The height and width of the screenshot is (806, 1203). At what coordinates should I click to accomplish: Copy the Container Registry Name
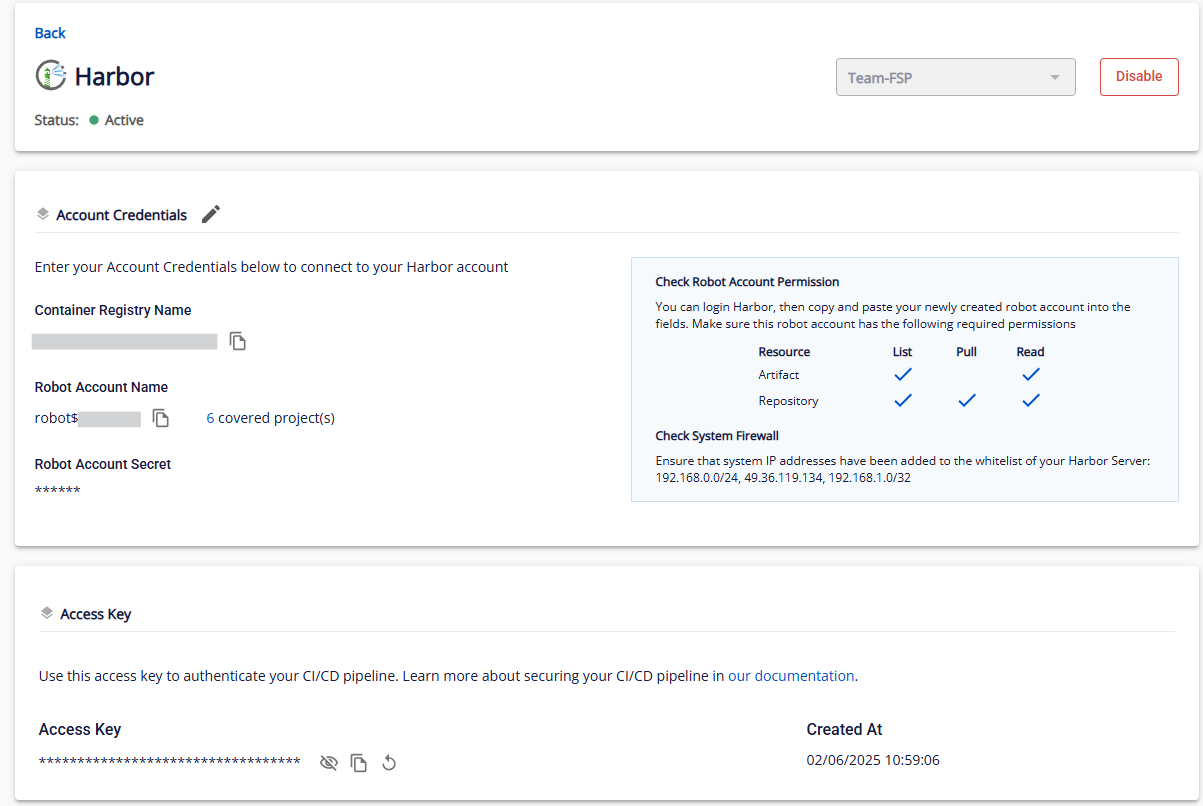pyautogui.click(x=238, y=342)
